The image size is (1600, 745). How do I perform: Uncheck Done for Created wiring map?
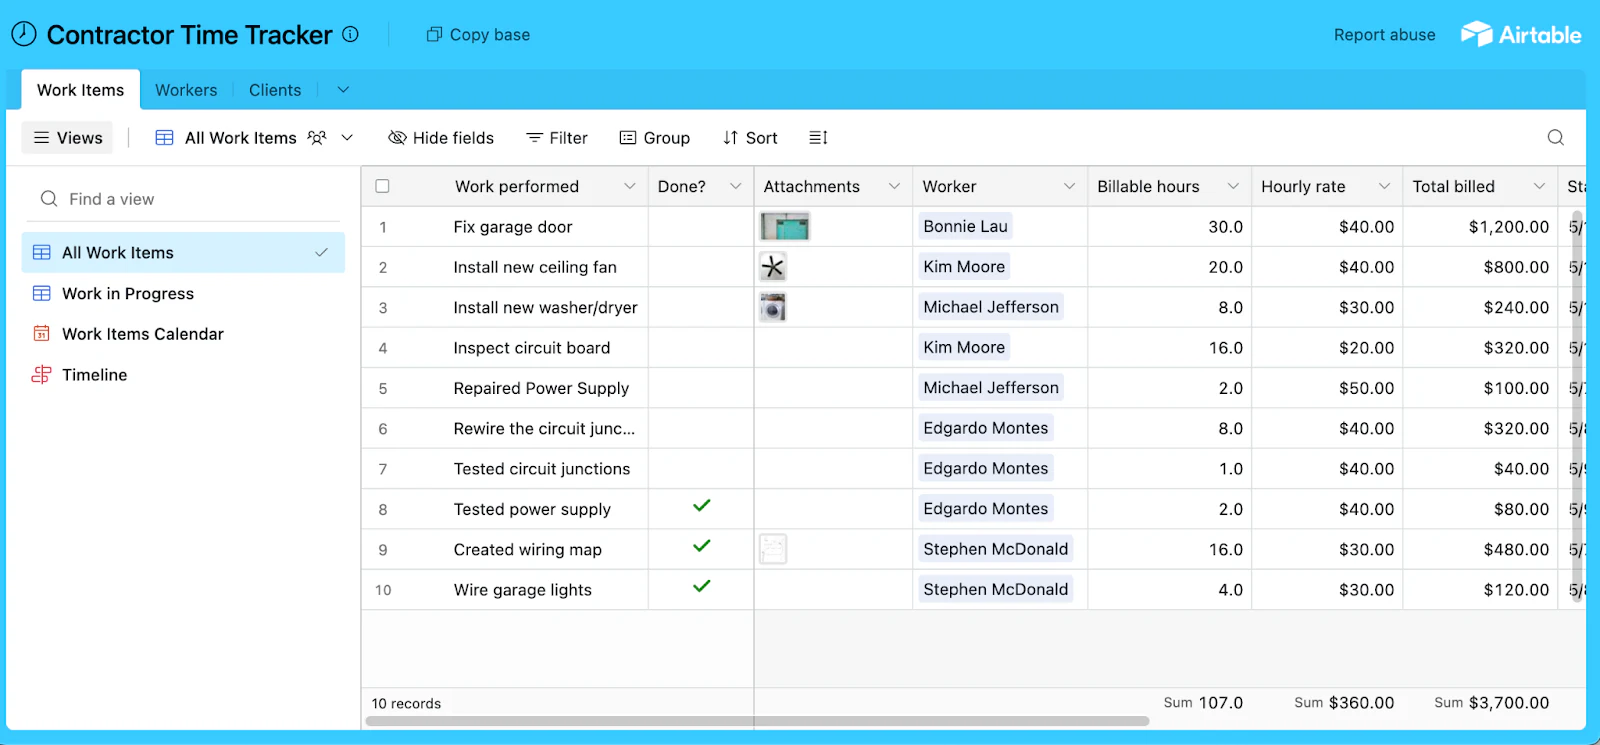702,546
